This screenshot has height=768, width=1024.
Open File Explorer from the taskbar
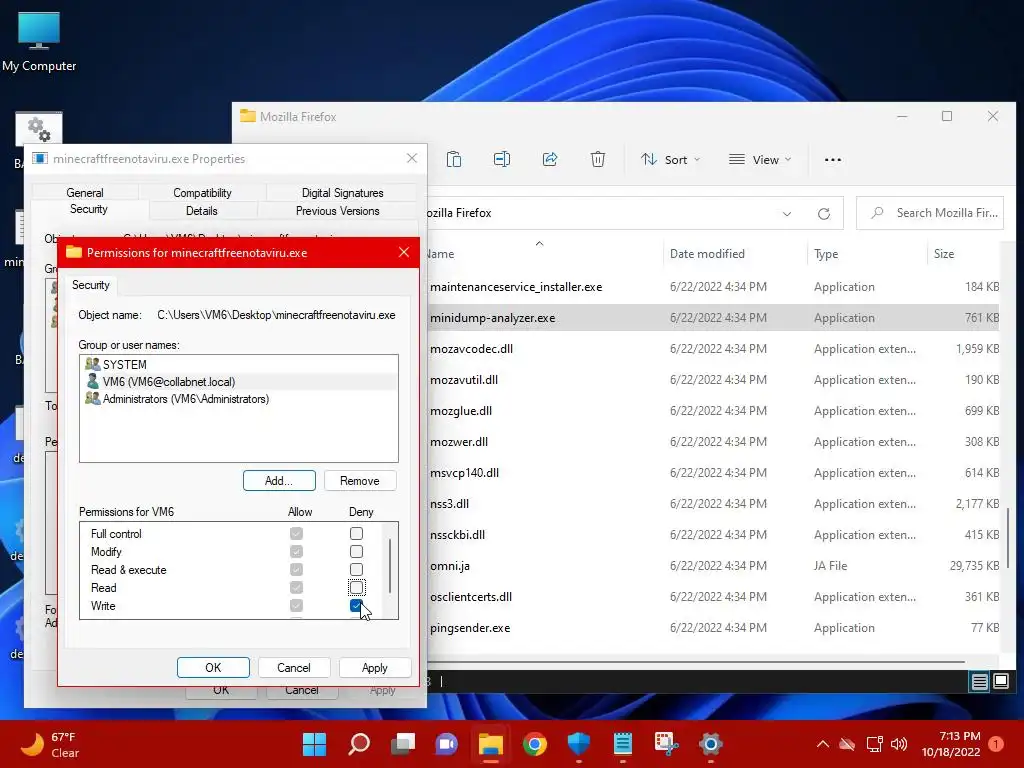tap(490, 744)
